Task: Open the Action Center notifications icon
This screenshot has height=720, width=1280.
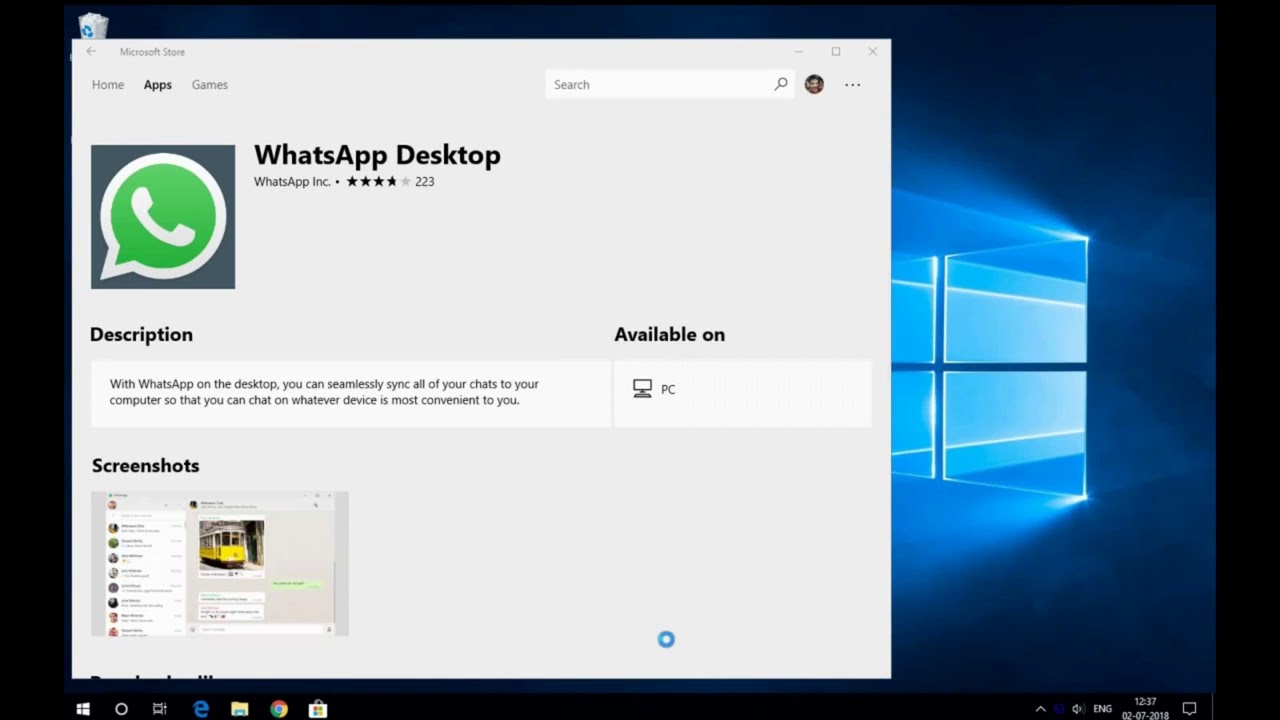Action: (1189, 709)
